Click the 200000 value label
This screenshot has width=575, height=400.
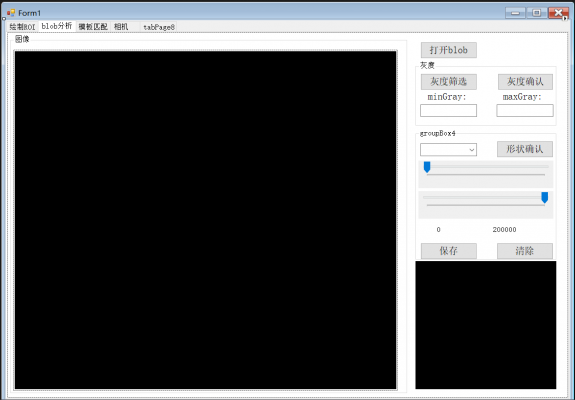point(504,230)
